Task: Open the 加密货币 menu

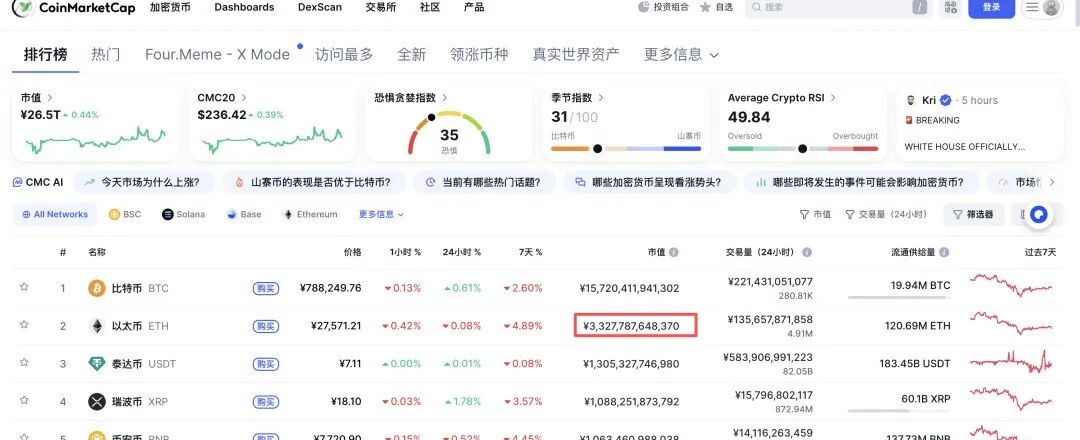Action: [x=170, y=7]
